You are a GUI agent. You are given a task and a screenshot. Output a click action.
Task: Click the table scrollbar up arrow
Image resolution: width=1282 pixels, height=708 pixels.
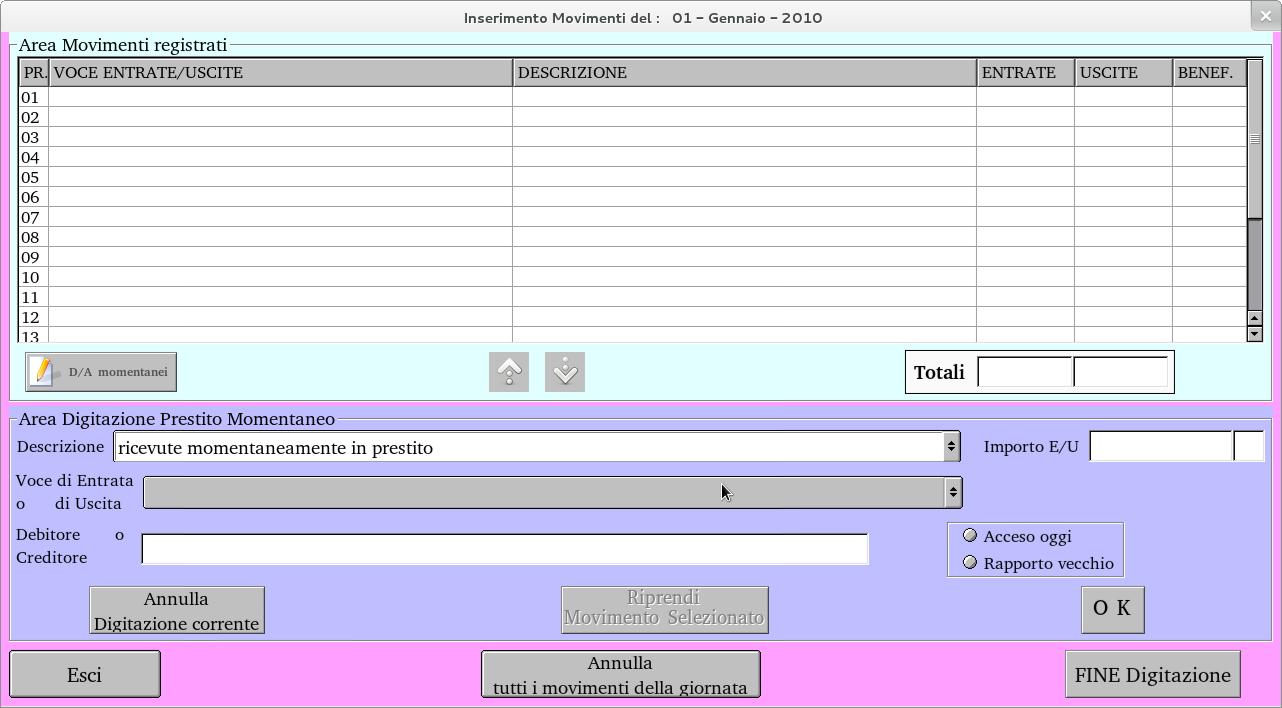(x=1255, y=318)
